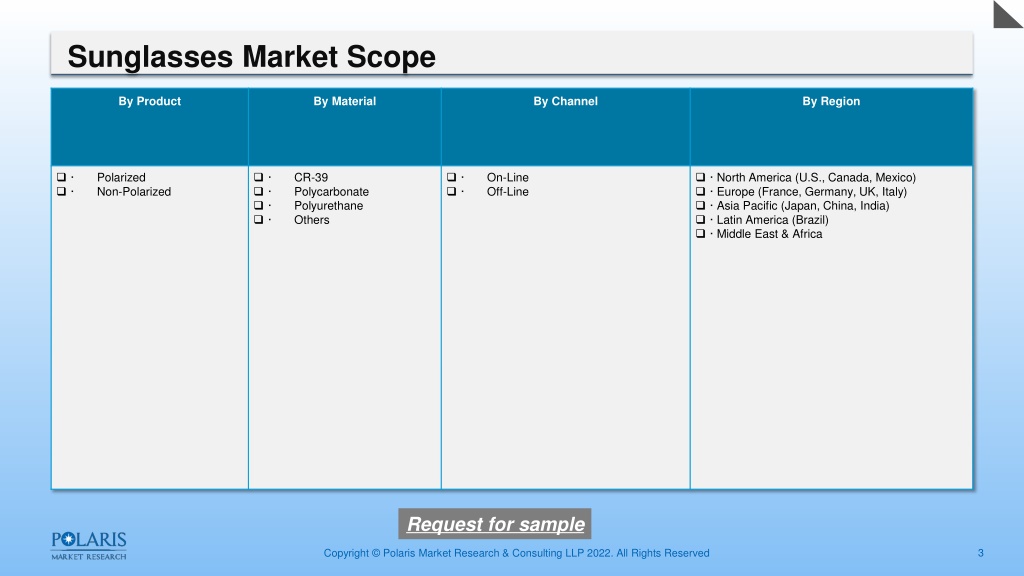The width and height of the screenshot is (1024, 576).
Task: Click the text Non-Polarized
Action: [x=134, y=191]
